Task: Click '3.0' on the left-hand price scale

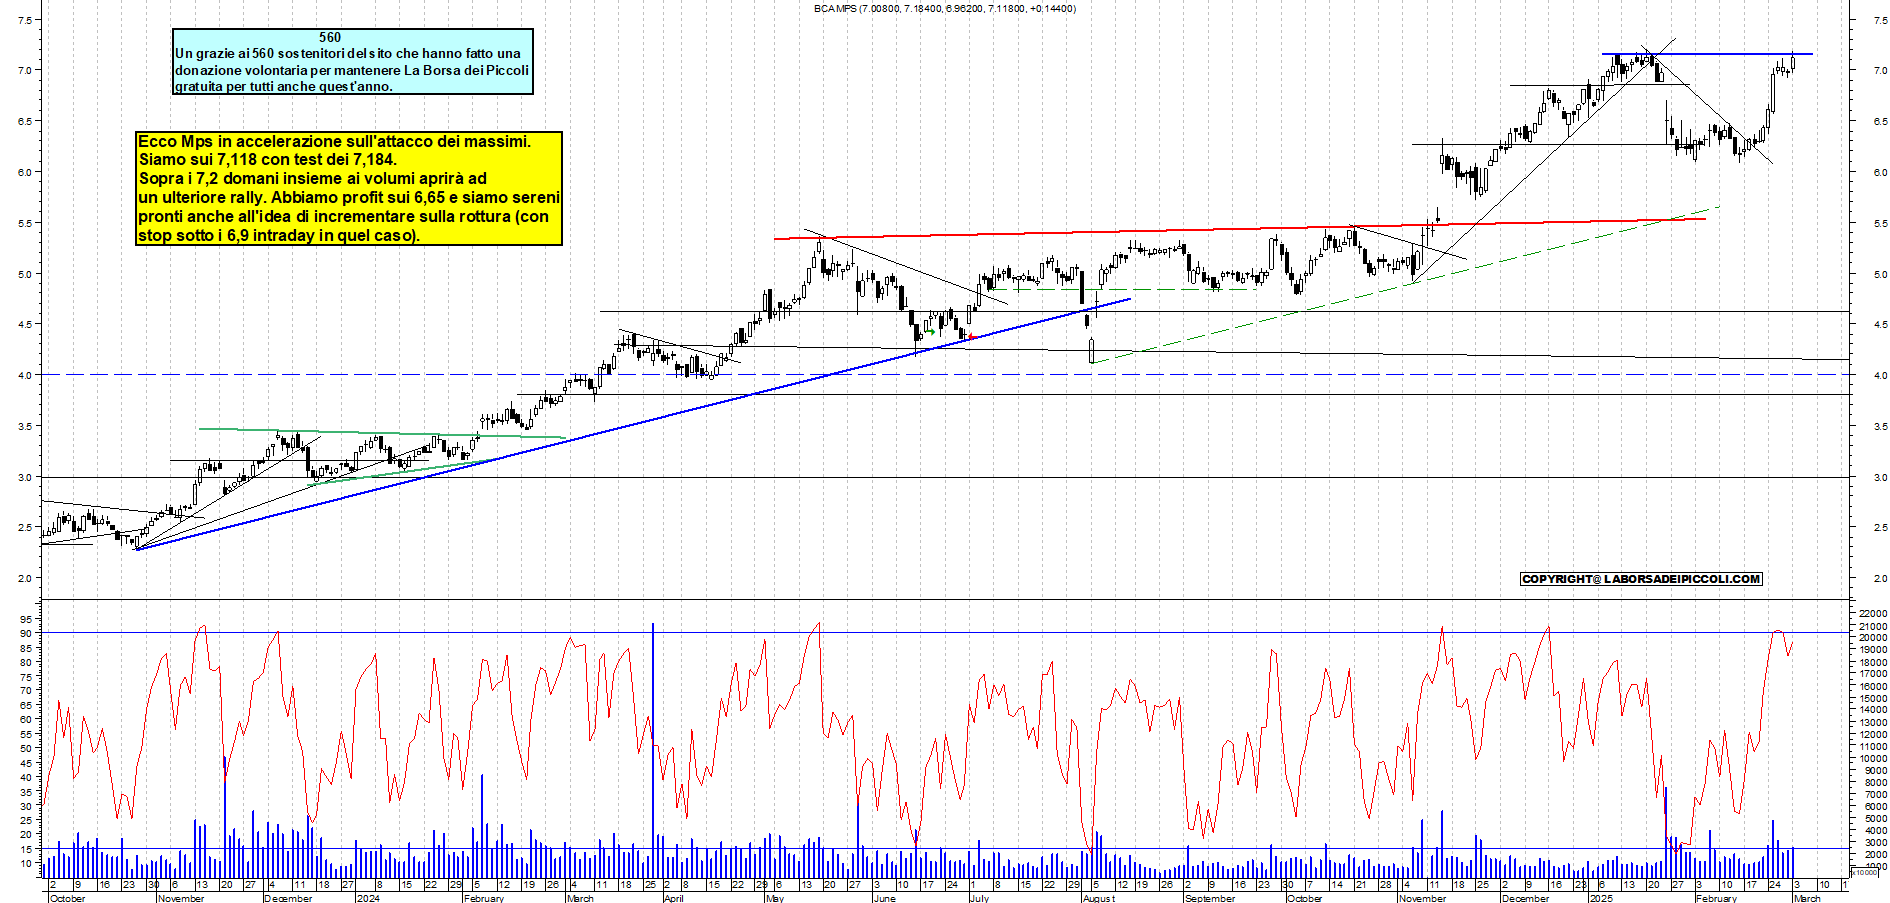Action: 25,477
